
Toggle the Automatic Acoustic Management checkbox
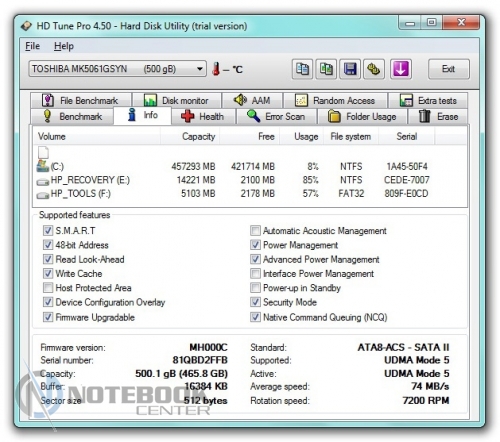tap(255, 230)
